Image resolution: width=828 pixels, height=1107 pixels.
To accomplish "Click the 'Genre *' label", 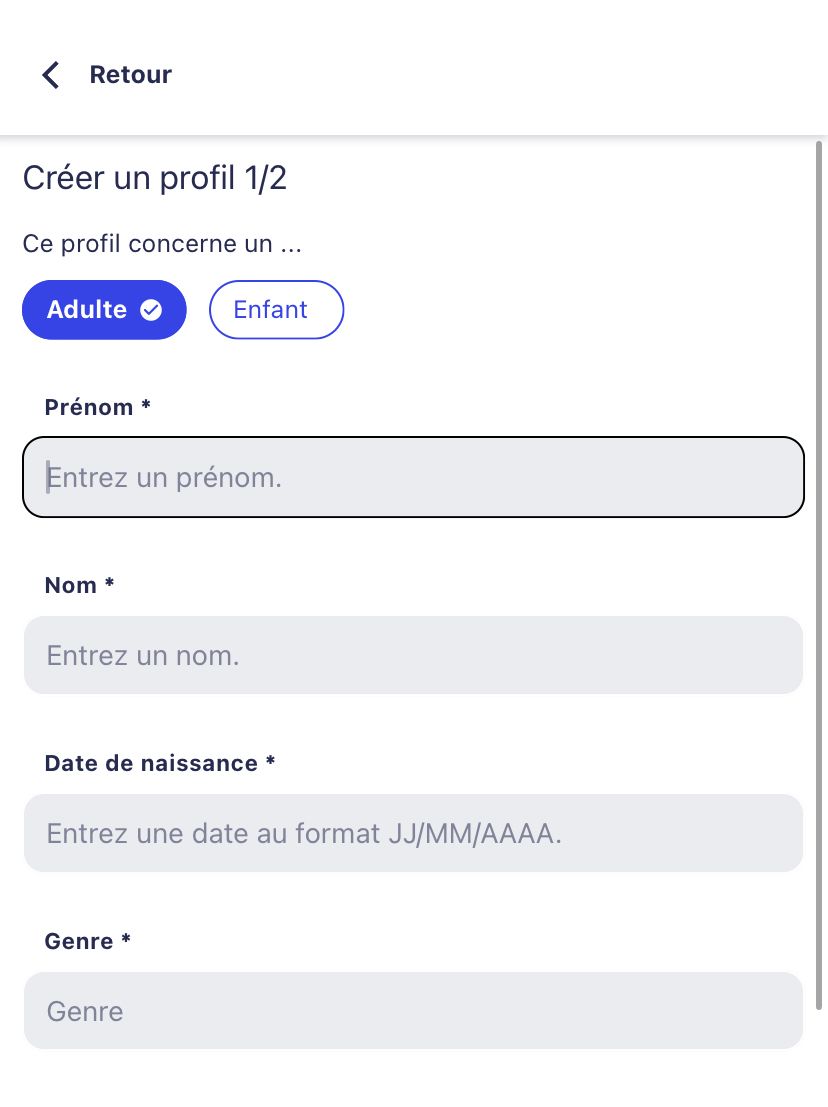I will (88, 941).
